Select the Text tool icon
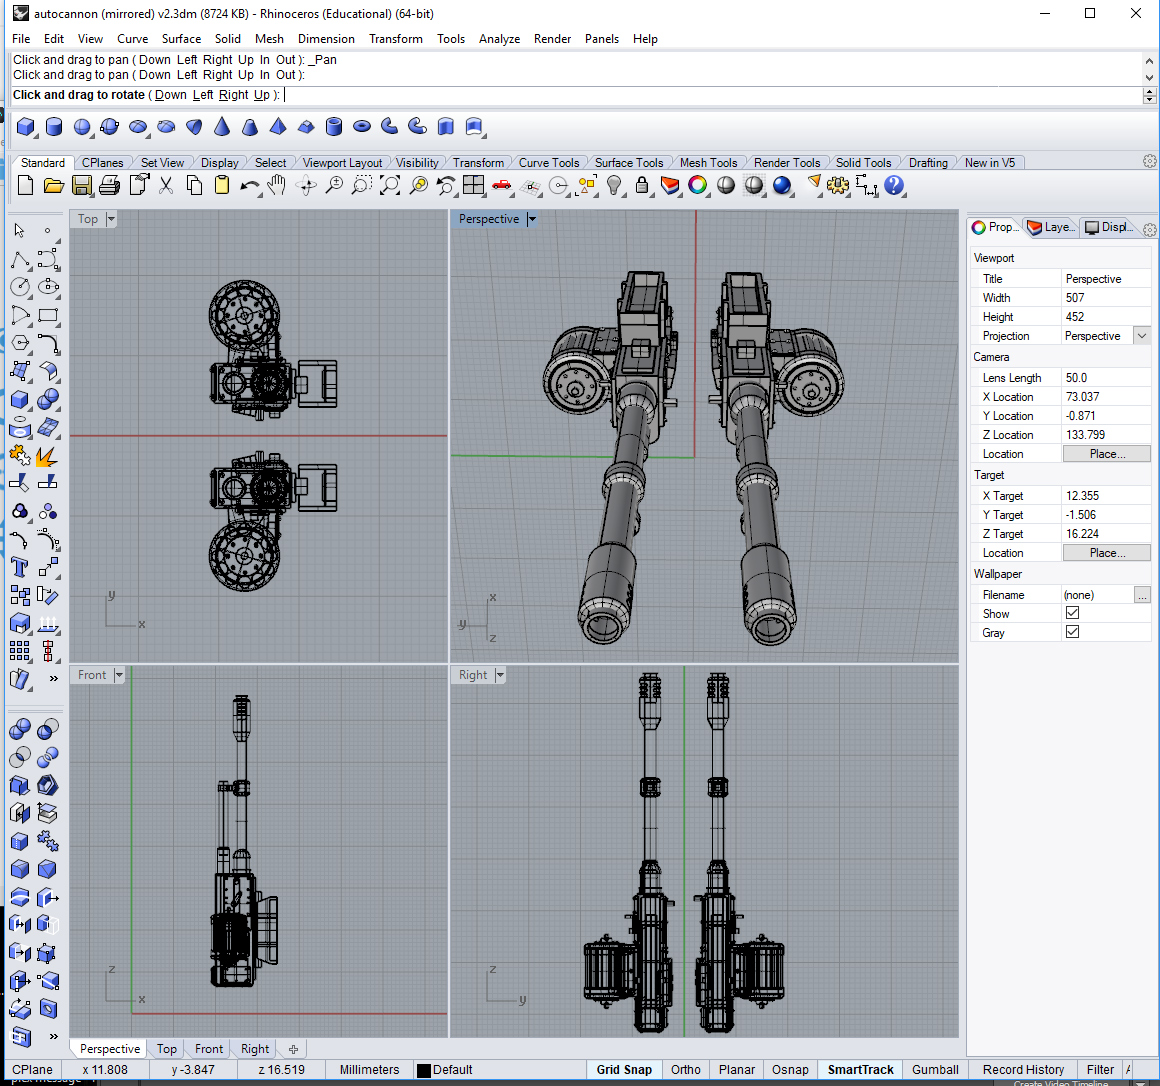The image size is (1160, 1086). [x=20, y=567]
